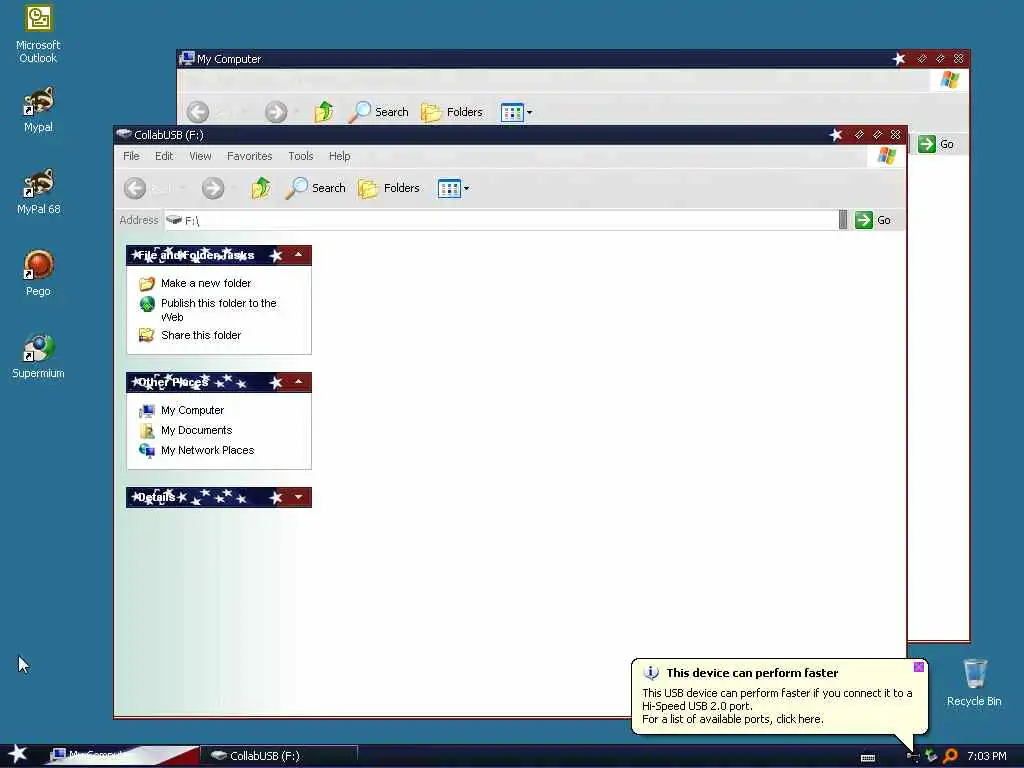Open the File menu
The width and height of the screenshot is (1024, 768).
131,156
